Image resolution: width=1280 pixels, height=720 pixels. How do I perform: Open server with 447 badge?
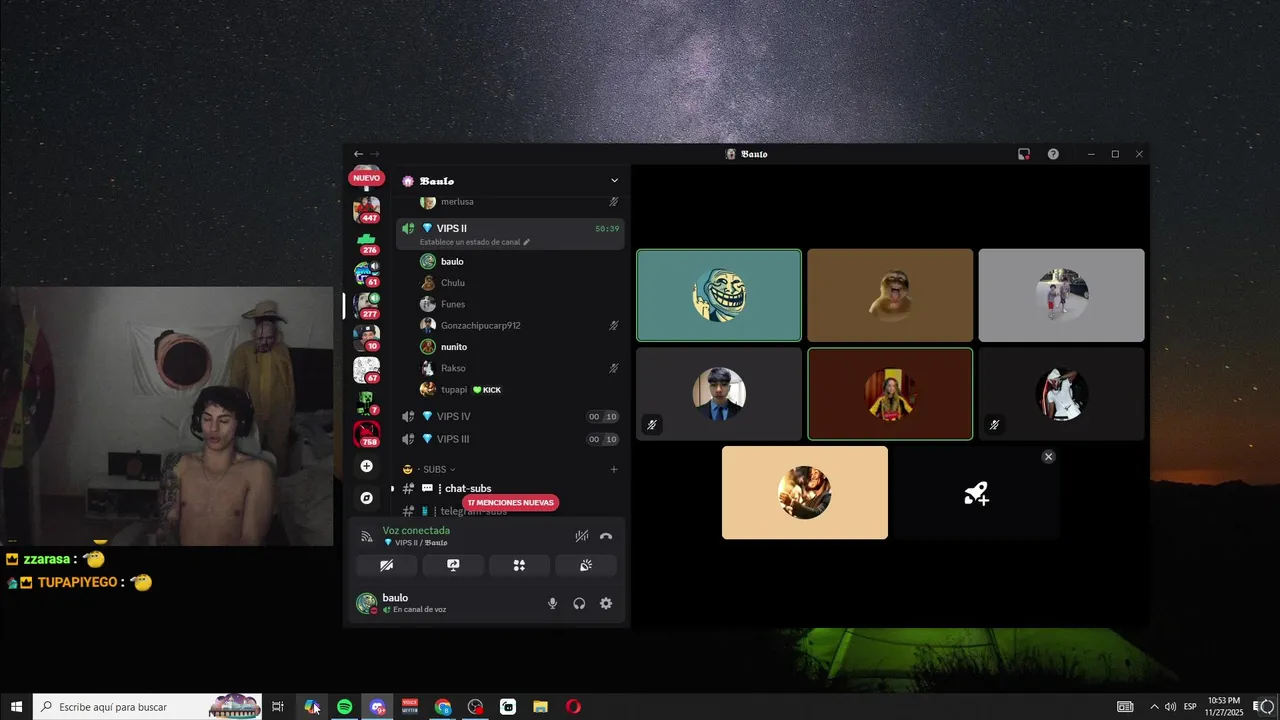366,209
